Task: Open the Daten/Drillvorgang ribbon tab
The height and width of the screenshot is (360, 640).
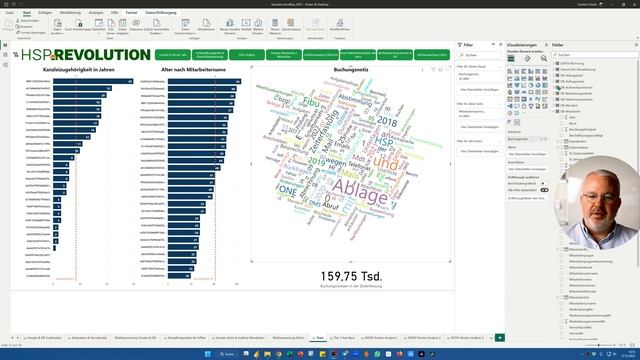Action: pyautogui.click(x=161, y=13)
